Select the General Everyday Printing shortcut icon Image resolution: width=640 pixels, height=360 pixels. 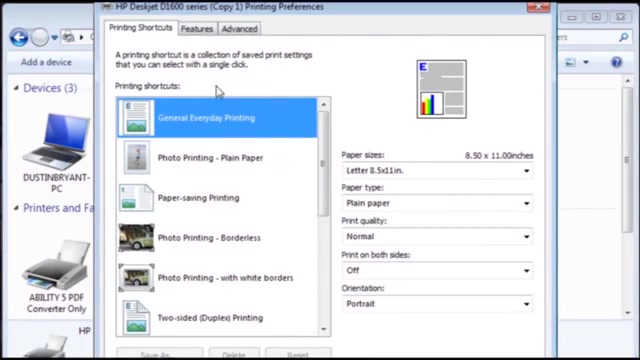click(136, 118)
